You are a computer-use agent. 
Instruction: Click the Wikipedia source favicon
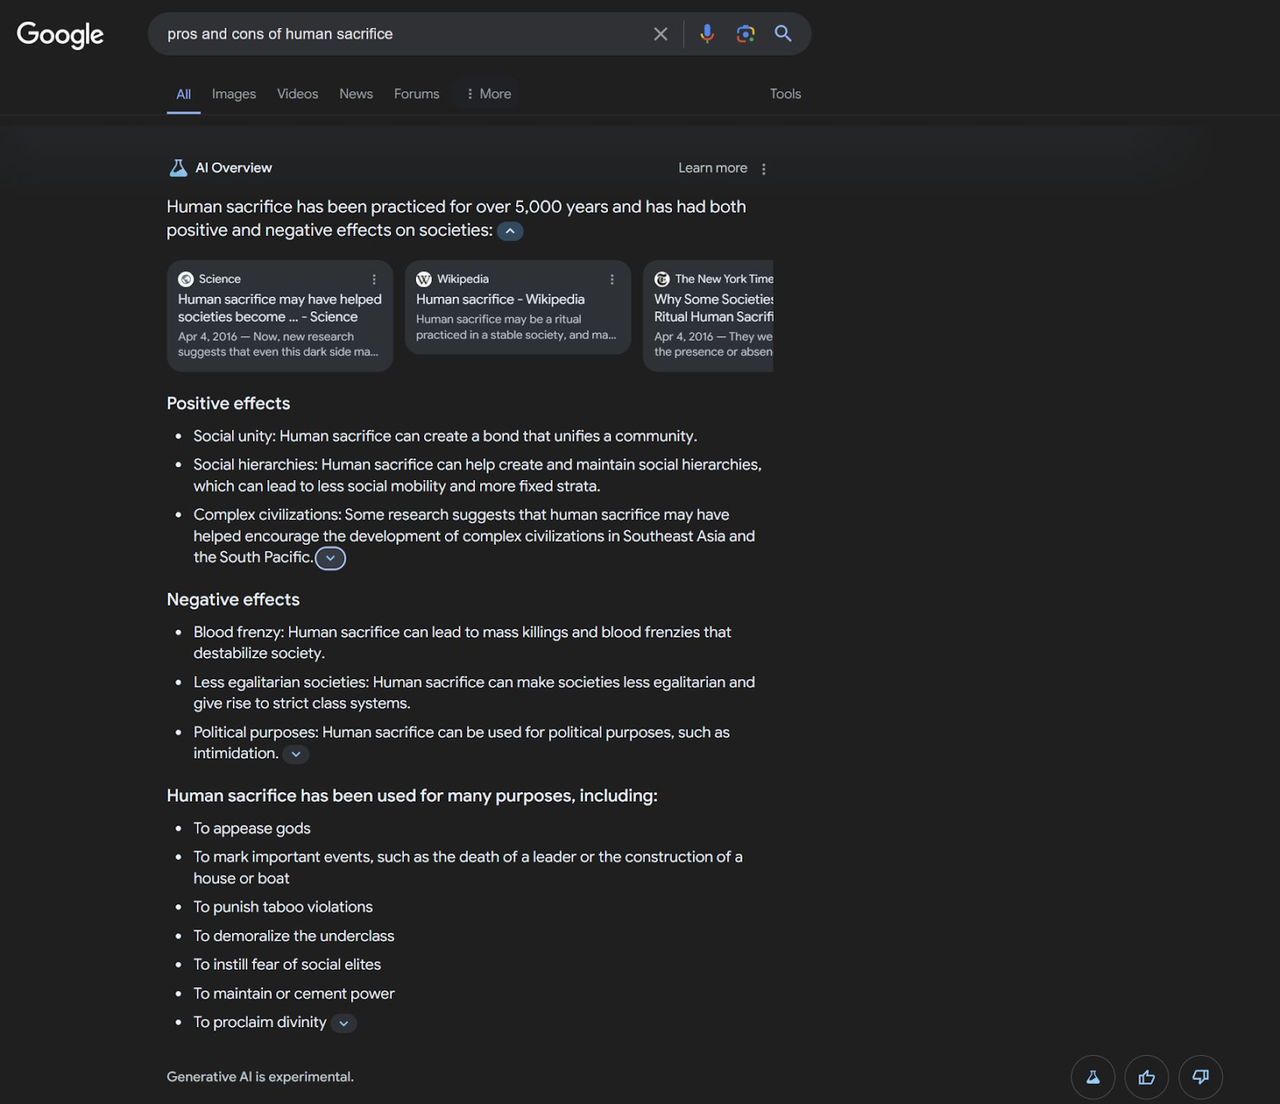pos(423,279)
